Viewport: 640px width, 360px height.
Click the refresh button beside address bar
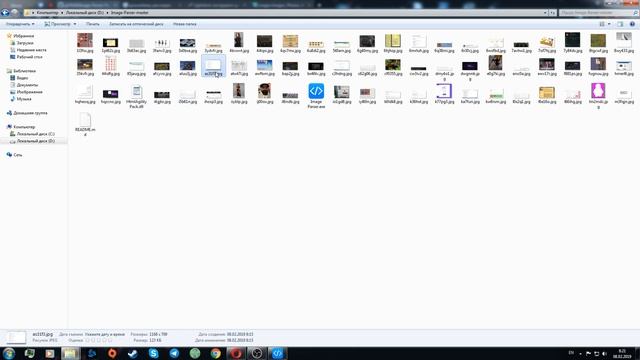[552, 13]
